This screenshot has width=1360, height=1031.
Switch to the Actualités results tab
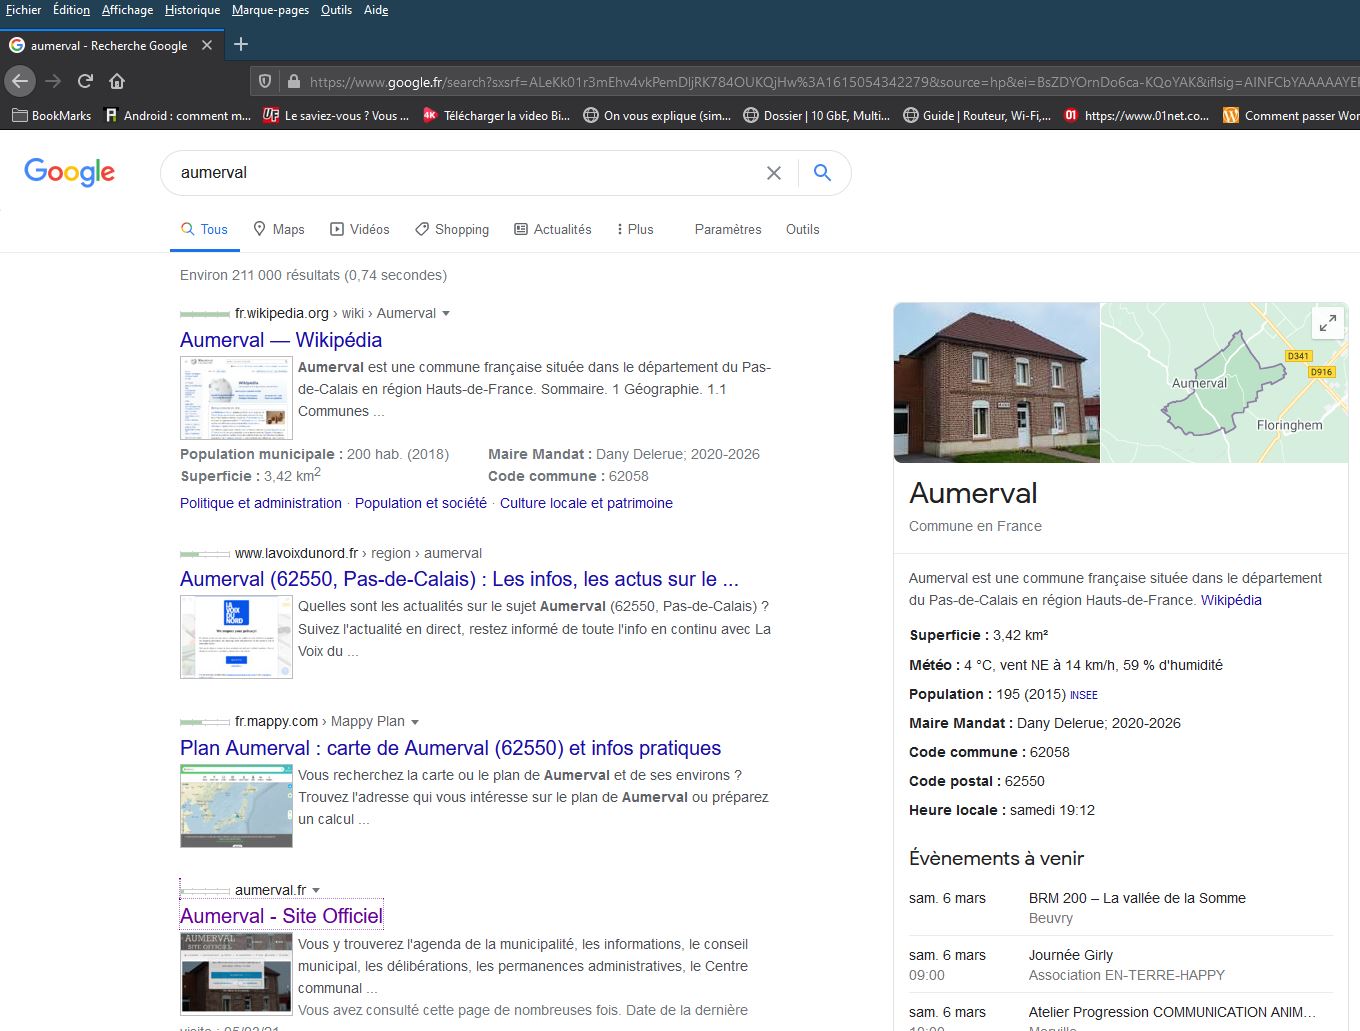553,229
